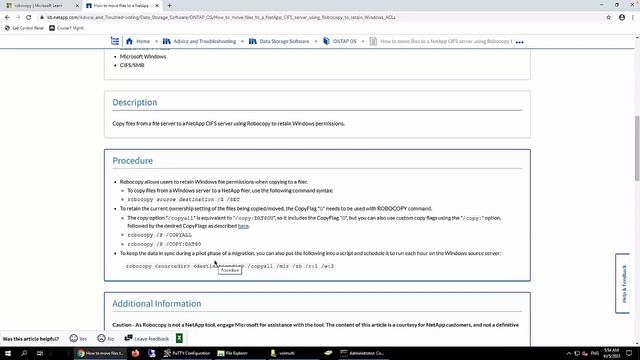The width and height of the screenshot is (640, 360).
Task: Open notification center icon
Action: tap(629, 353)
